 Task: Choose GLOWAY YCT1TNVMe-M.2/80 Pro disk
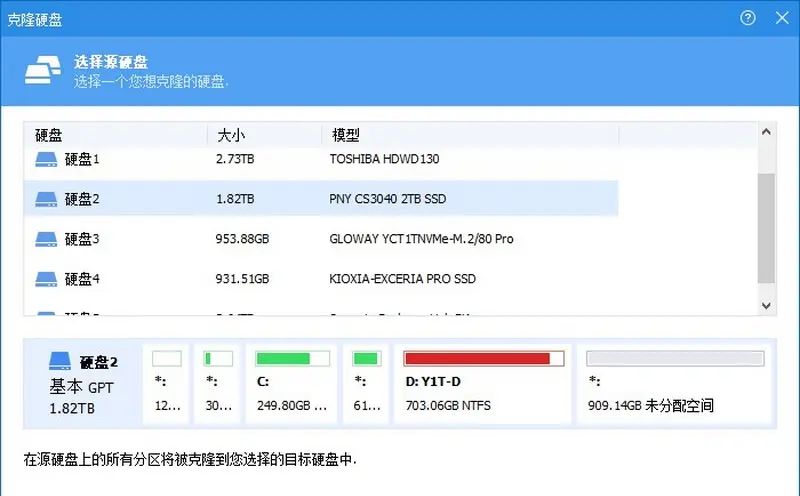tap(321, 239)
